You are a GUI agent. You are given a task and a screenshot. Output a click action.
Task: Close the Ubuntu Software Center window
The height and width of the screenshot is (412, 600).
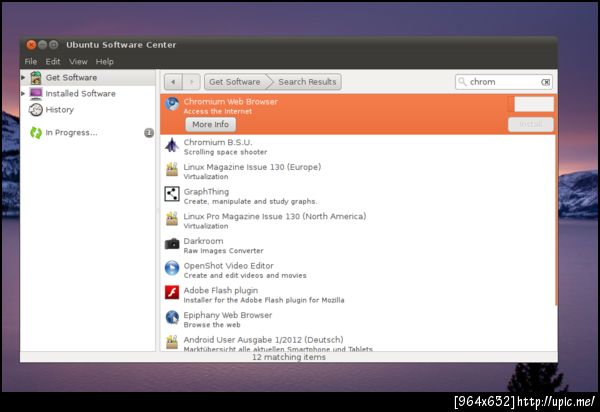(x=31, y=45)
